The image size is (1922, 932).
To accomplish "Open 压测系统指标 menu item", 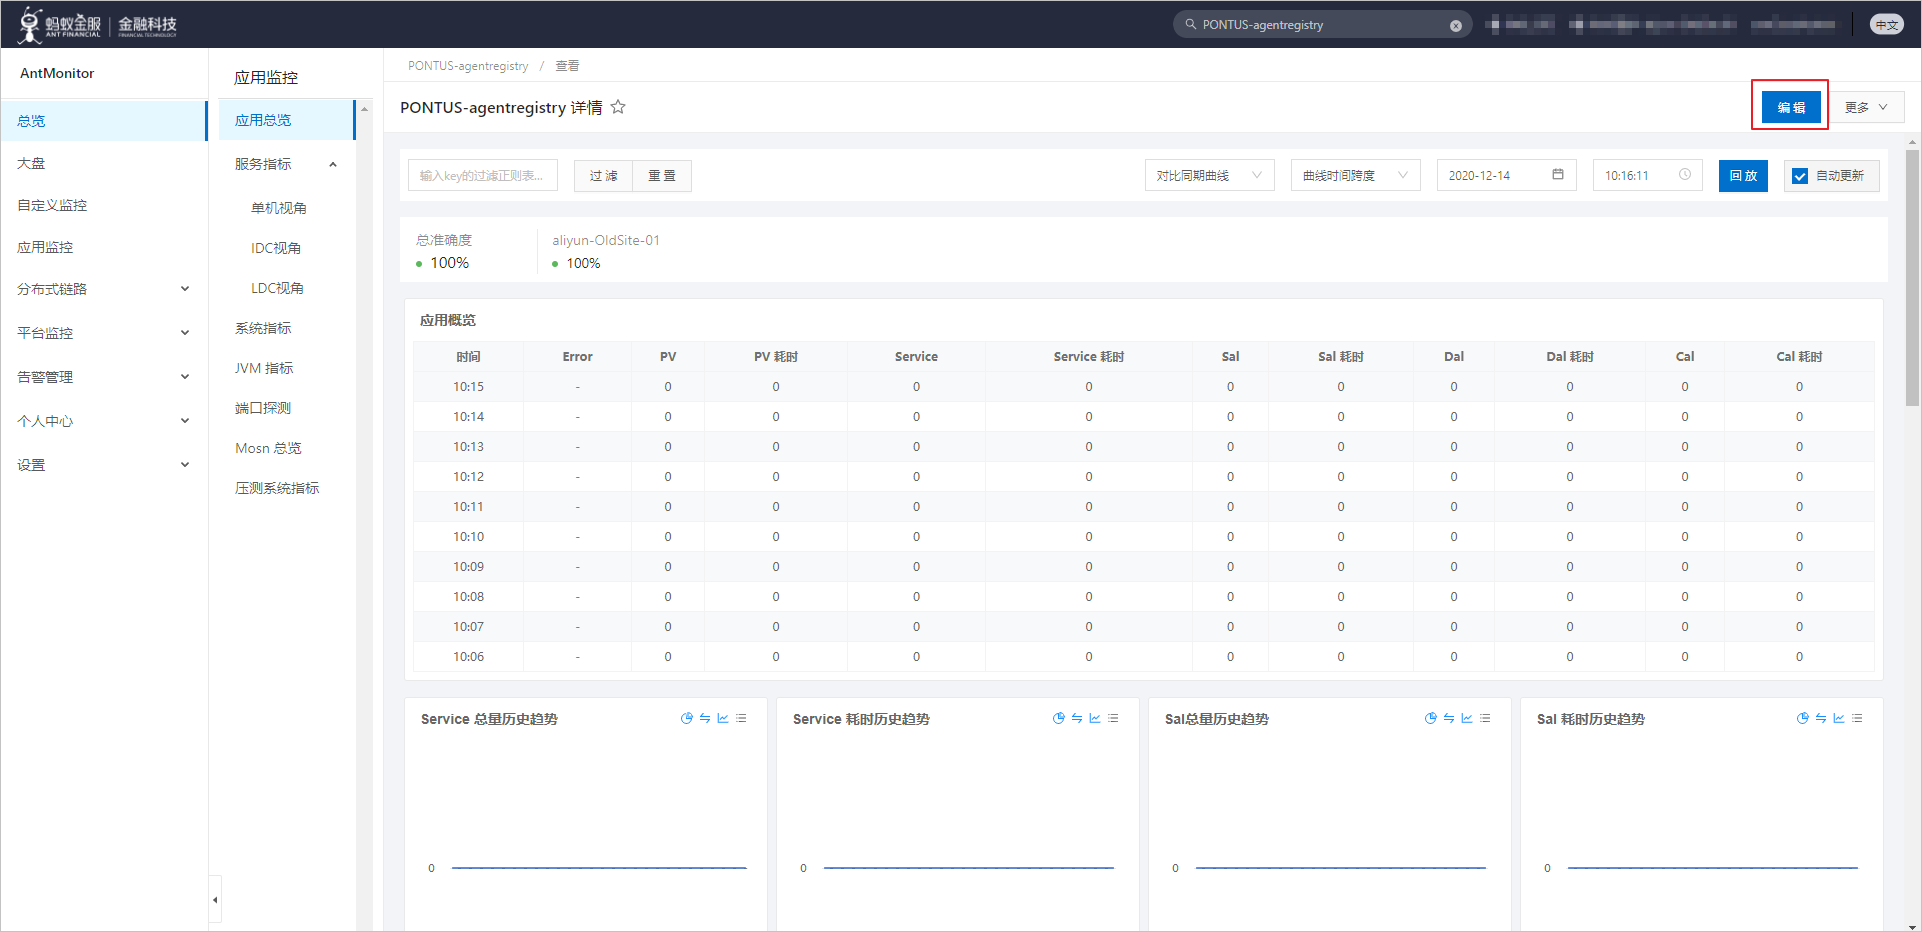I will point(277,488).
